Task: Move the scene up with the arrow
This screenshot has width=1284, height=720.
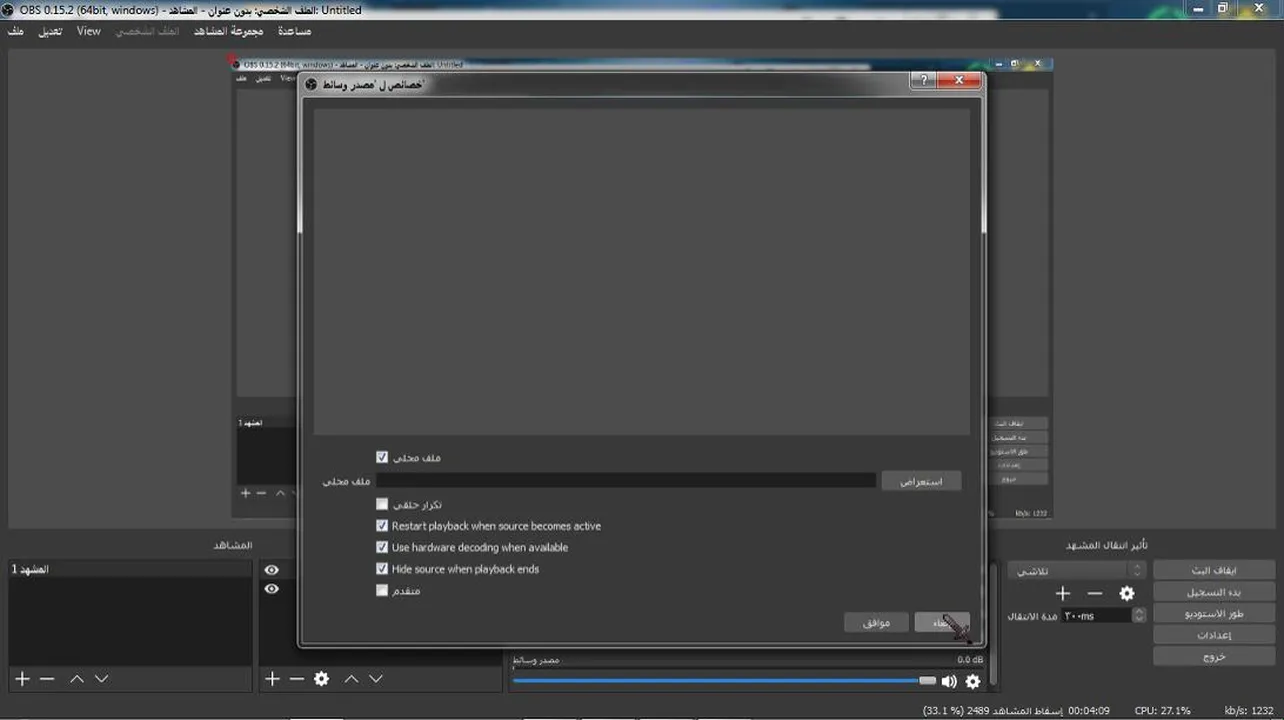Action: 77,679
